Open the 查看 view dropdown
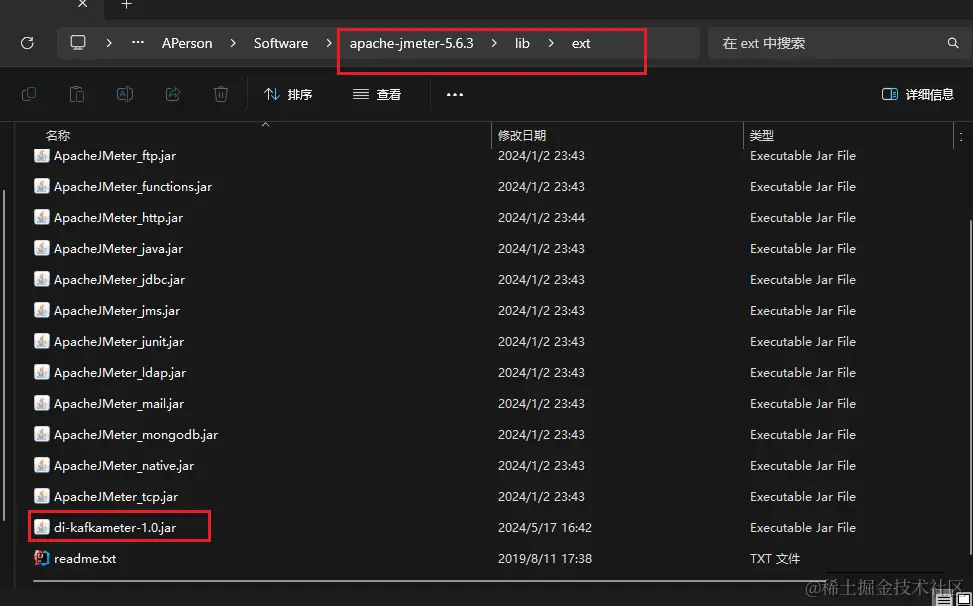 pos(377,94)
